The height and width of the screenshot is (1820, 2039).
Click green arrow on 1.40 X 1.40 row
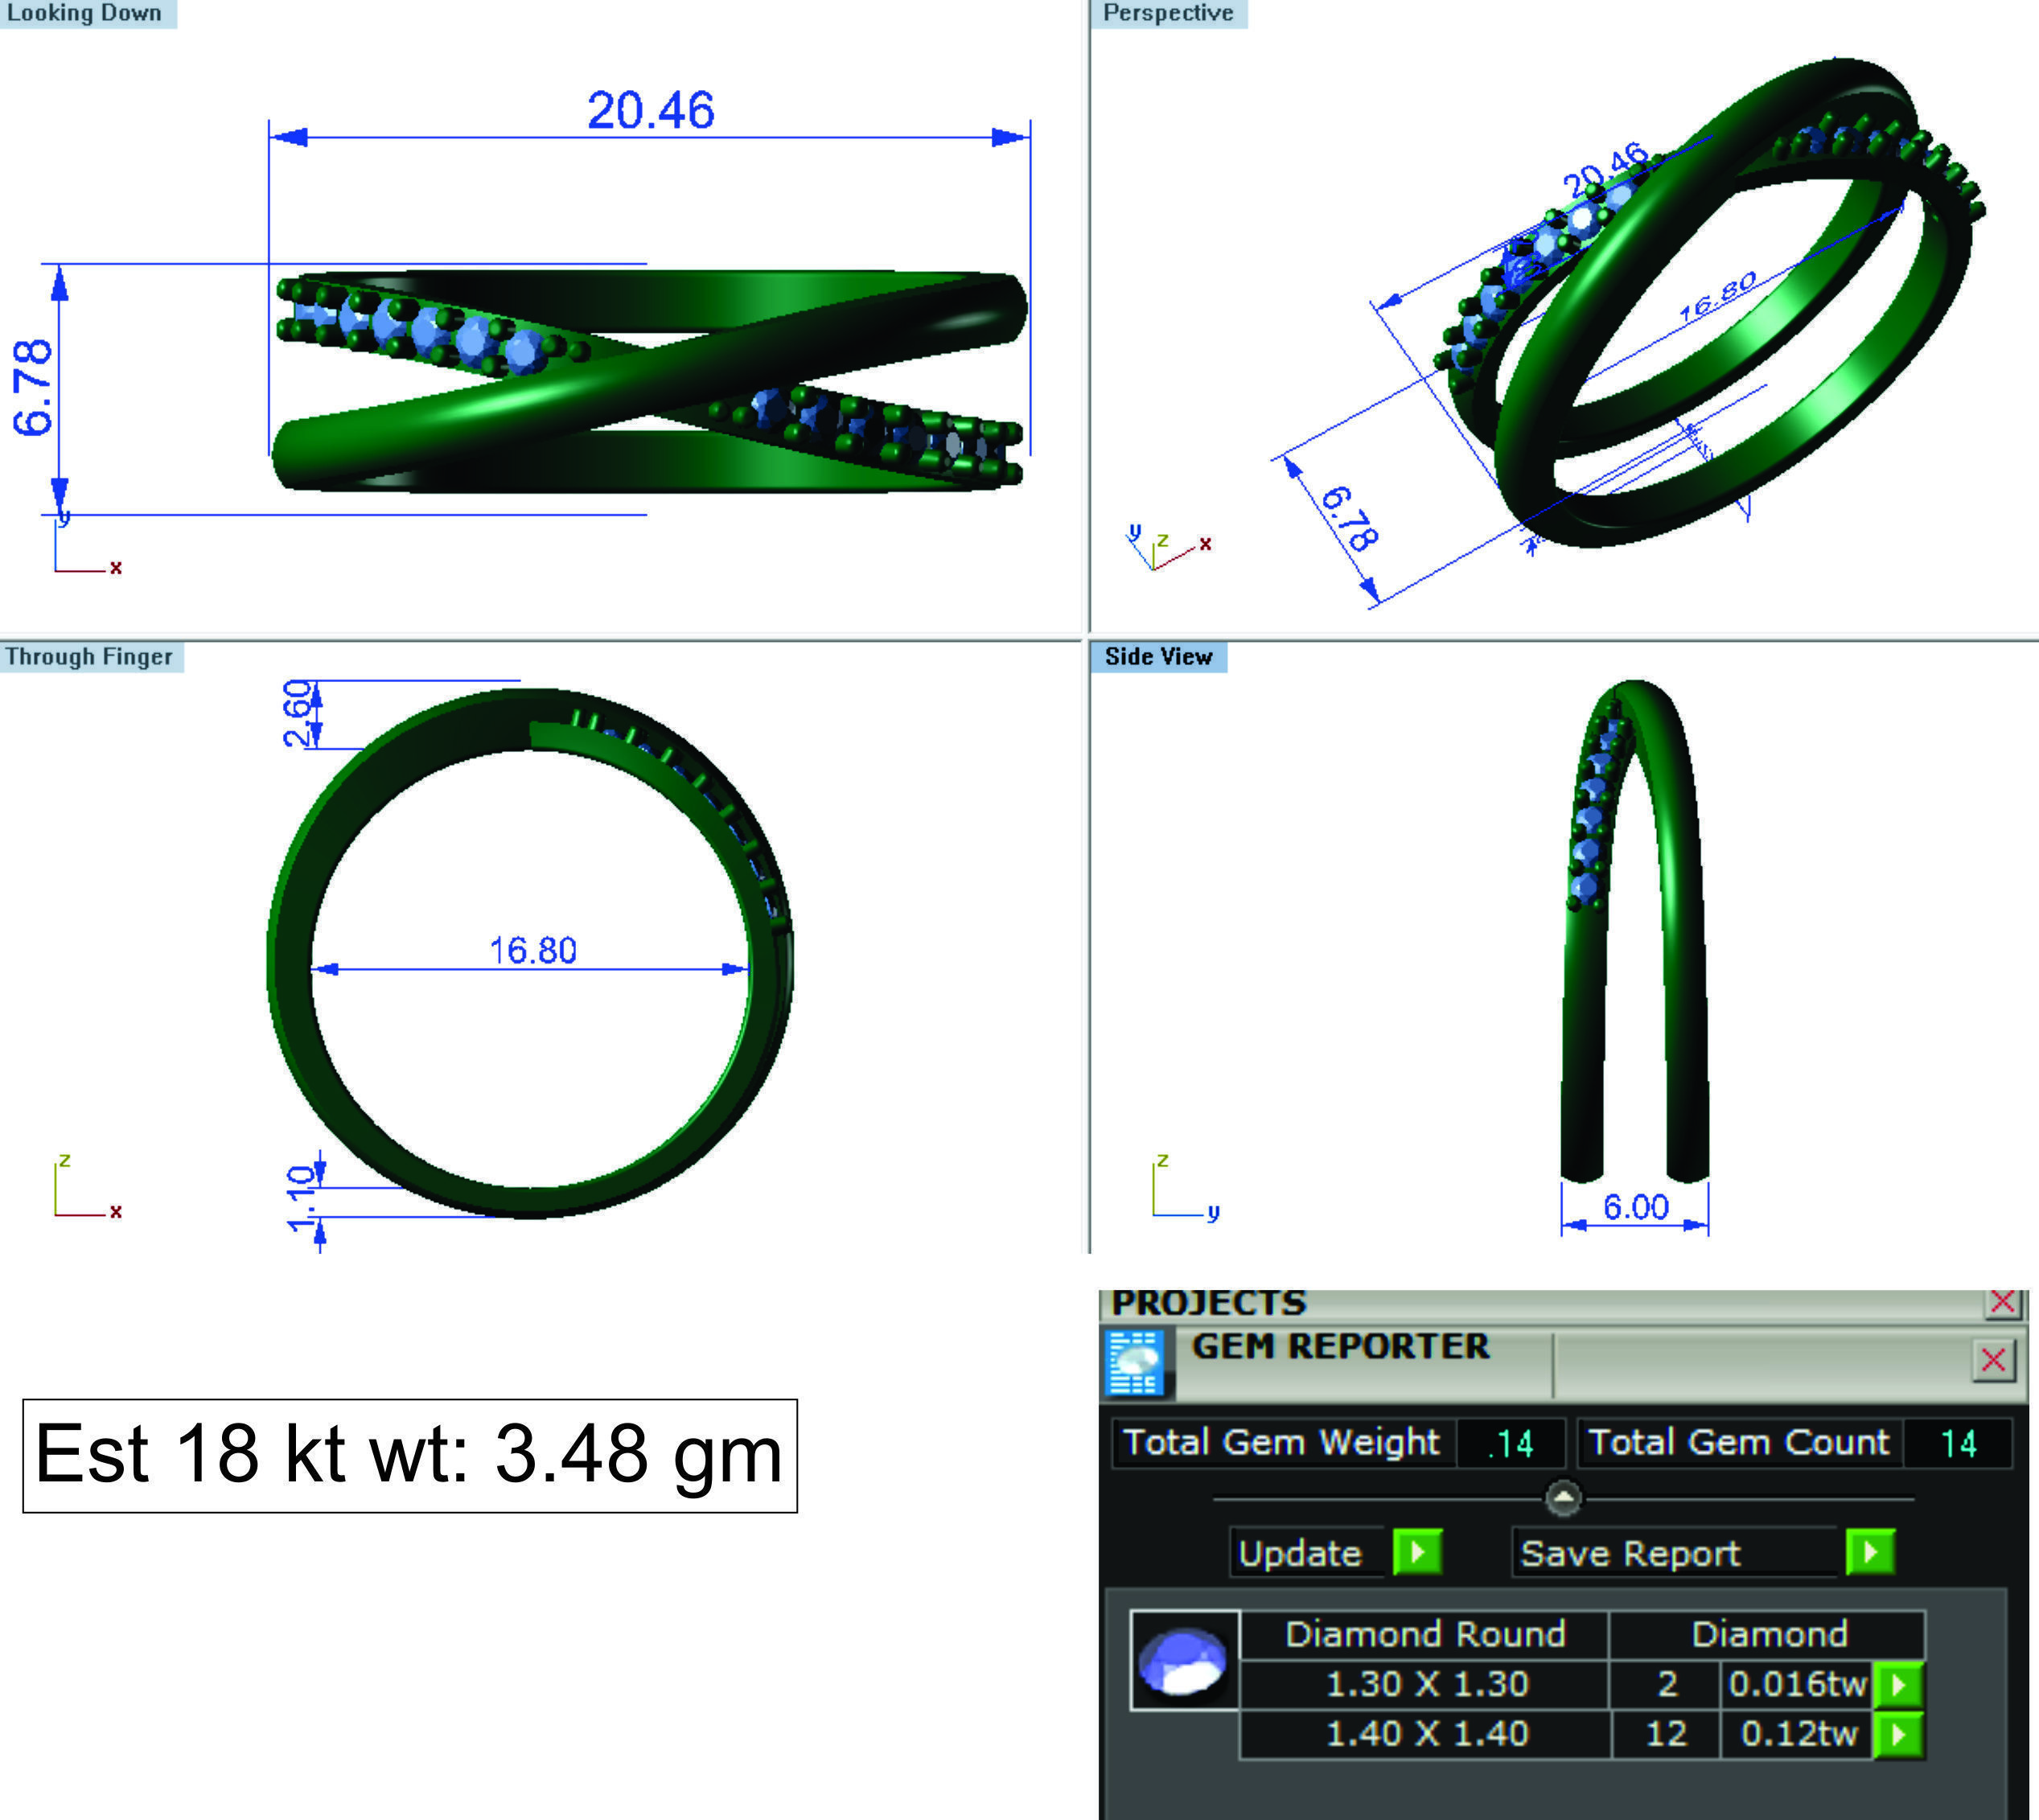[1898, 1733]
